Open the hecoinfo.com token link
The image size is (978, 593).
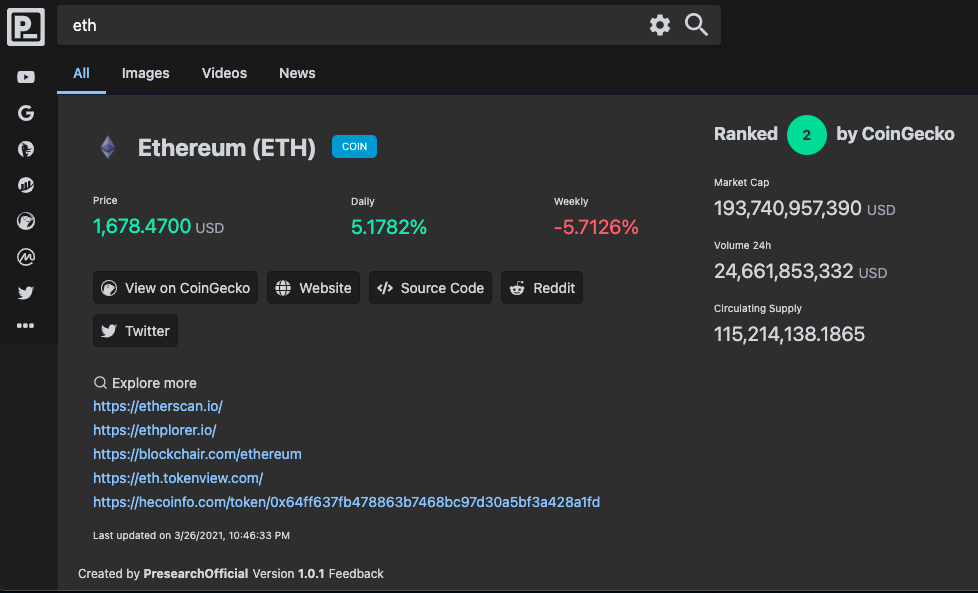tap(346, 502)
